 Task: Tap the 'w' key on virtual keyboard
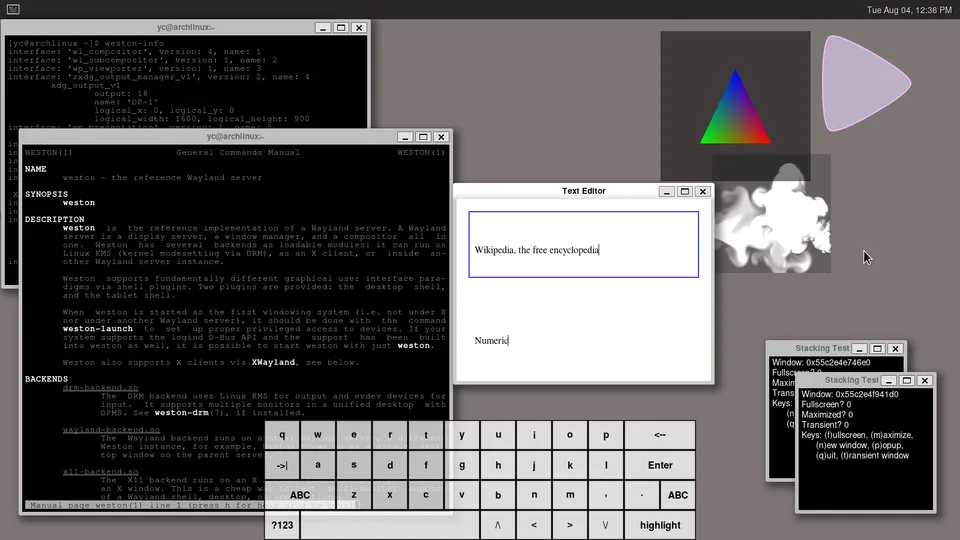[x=318, y=435]
